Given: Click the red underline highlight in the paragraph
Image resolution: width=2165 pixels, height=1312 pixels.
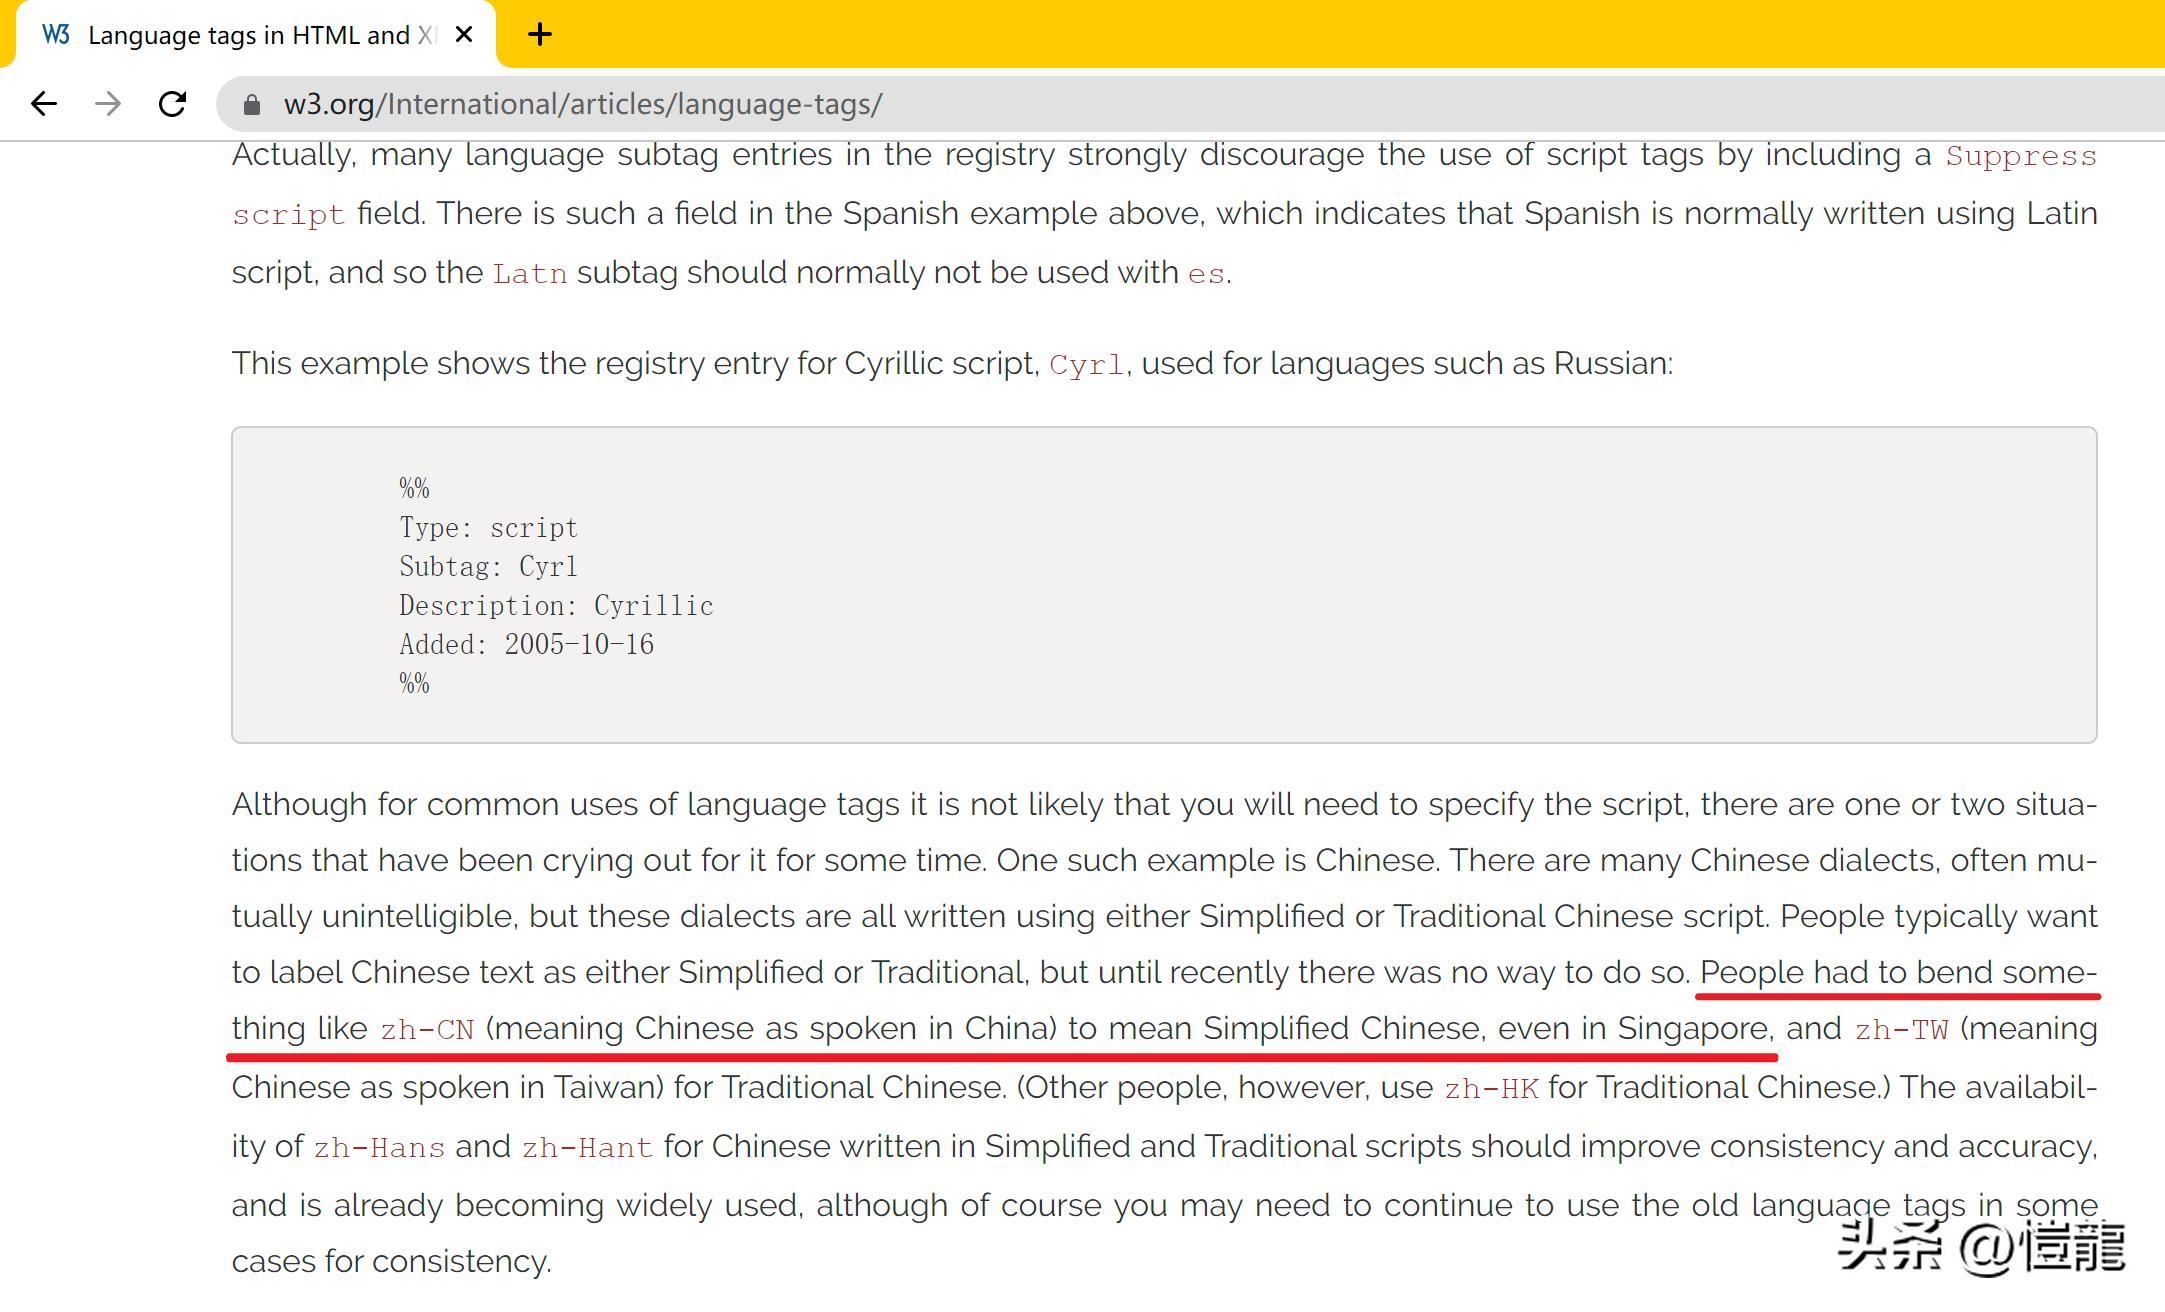Looking at the screenshot, I should click(x=1000, y=1053).
